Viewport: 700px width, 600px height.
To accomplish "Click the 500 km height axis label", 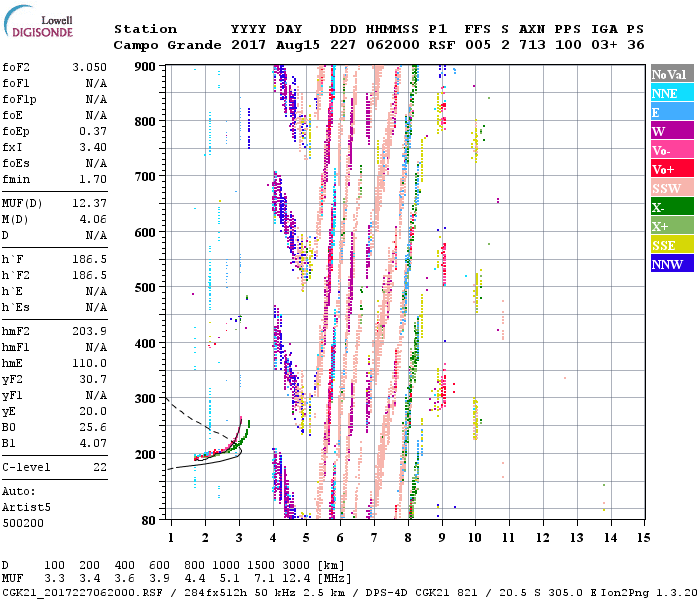I will coord(145,288).
